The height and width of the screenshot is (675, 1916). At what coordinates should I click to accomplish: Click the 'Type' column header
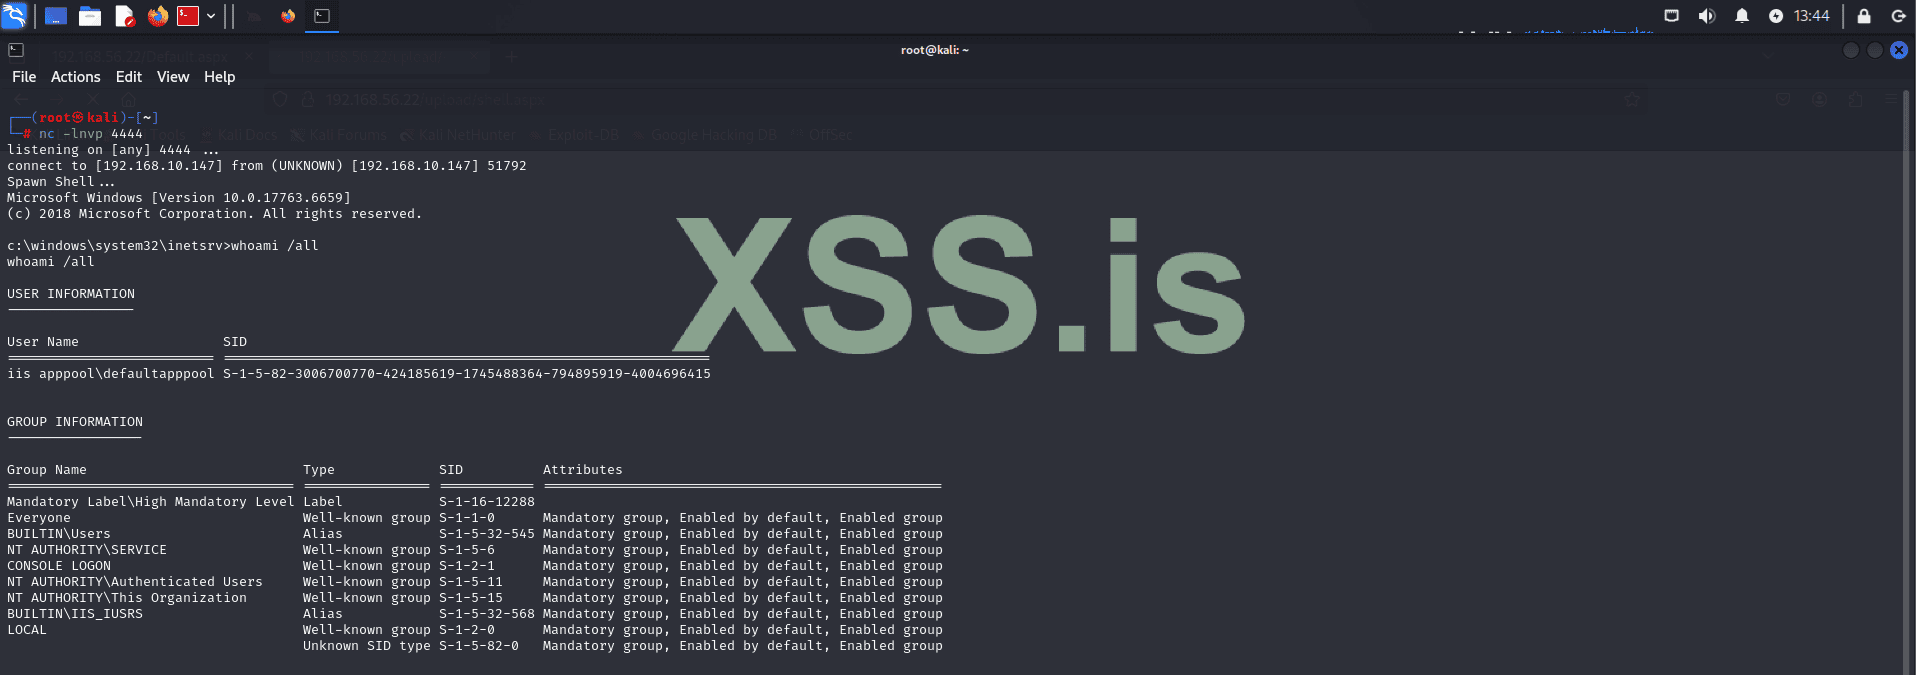[319, 470]
